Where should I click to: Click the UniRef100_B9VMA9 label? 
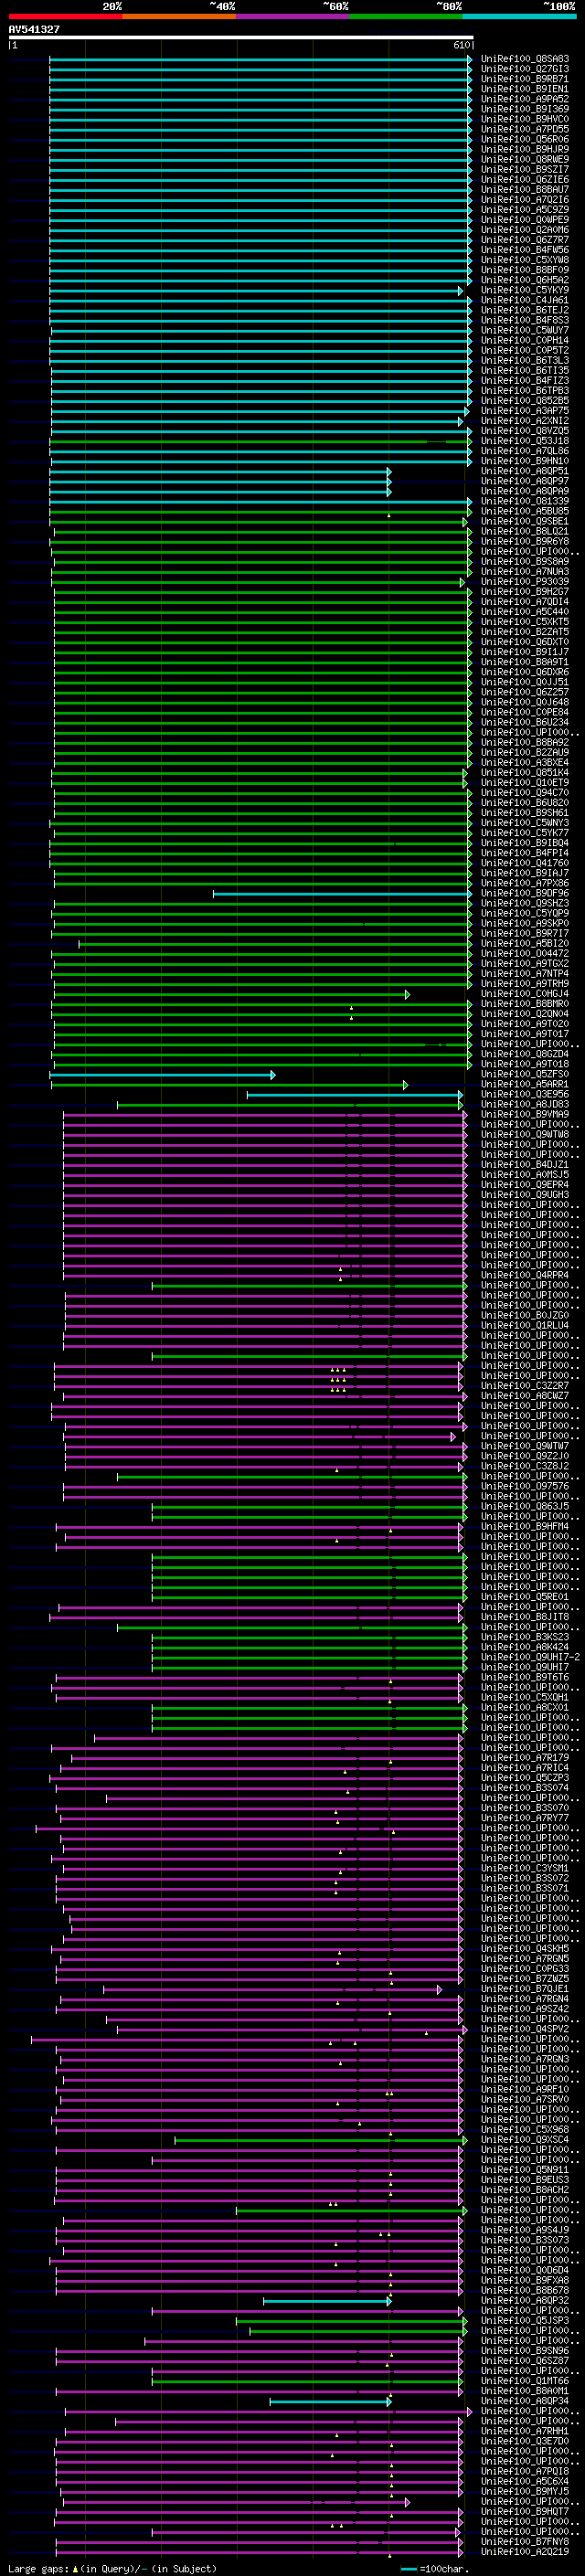(x=525, y=1115)
